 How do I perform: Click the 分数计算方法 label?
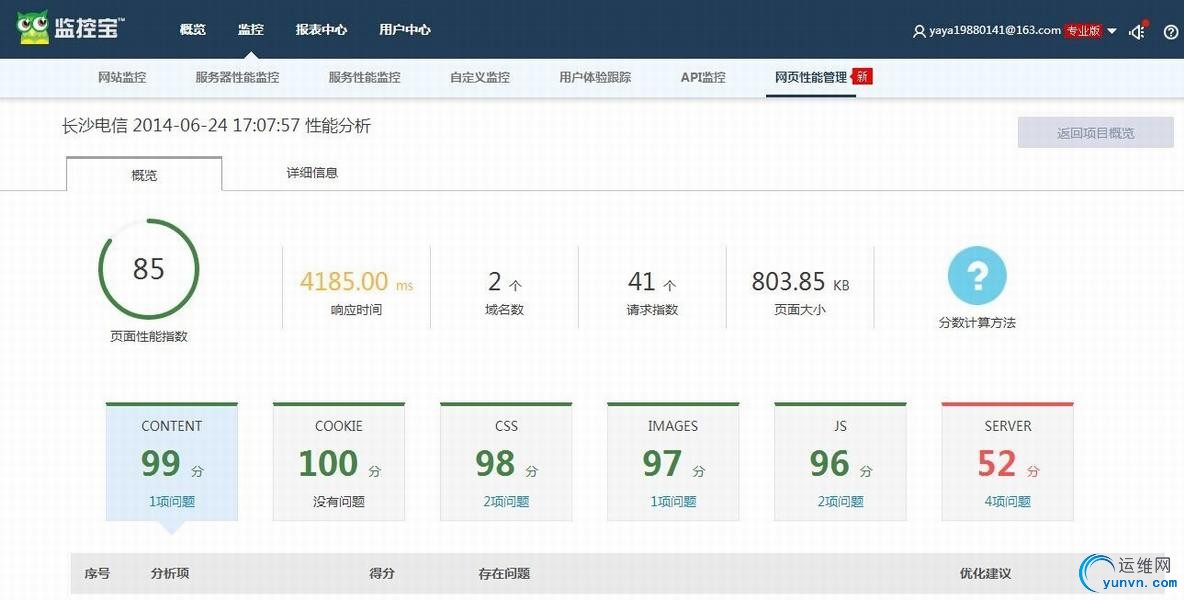click(x=977, y=322)
